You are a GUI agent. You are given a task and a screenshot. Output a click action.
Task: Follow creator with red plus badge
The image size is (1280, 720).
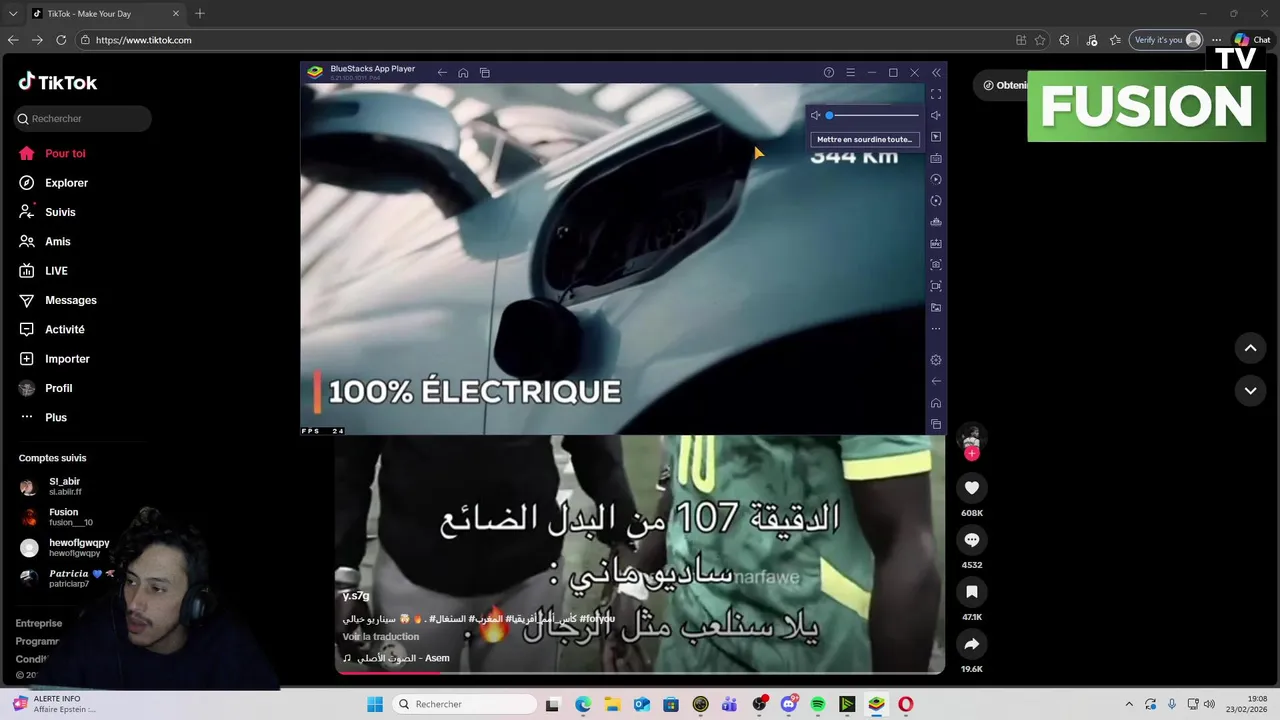(971, 454)
